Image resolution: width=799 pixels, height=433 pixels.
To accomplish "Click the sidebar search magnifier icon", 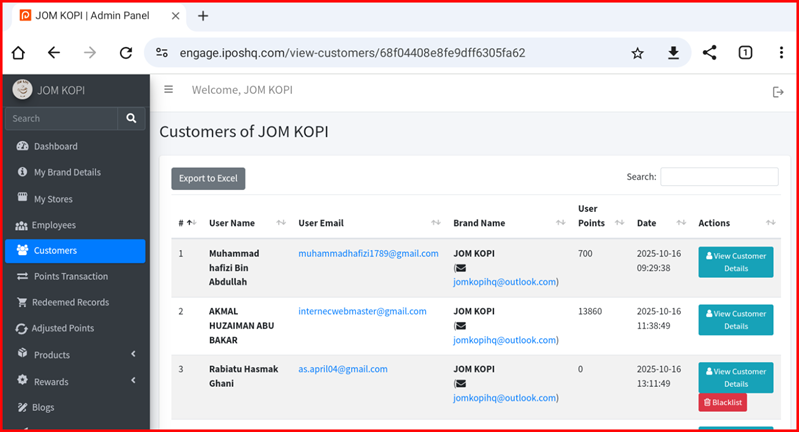I will click(131, 118).
